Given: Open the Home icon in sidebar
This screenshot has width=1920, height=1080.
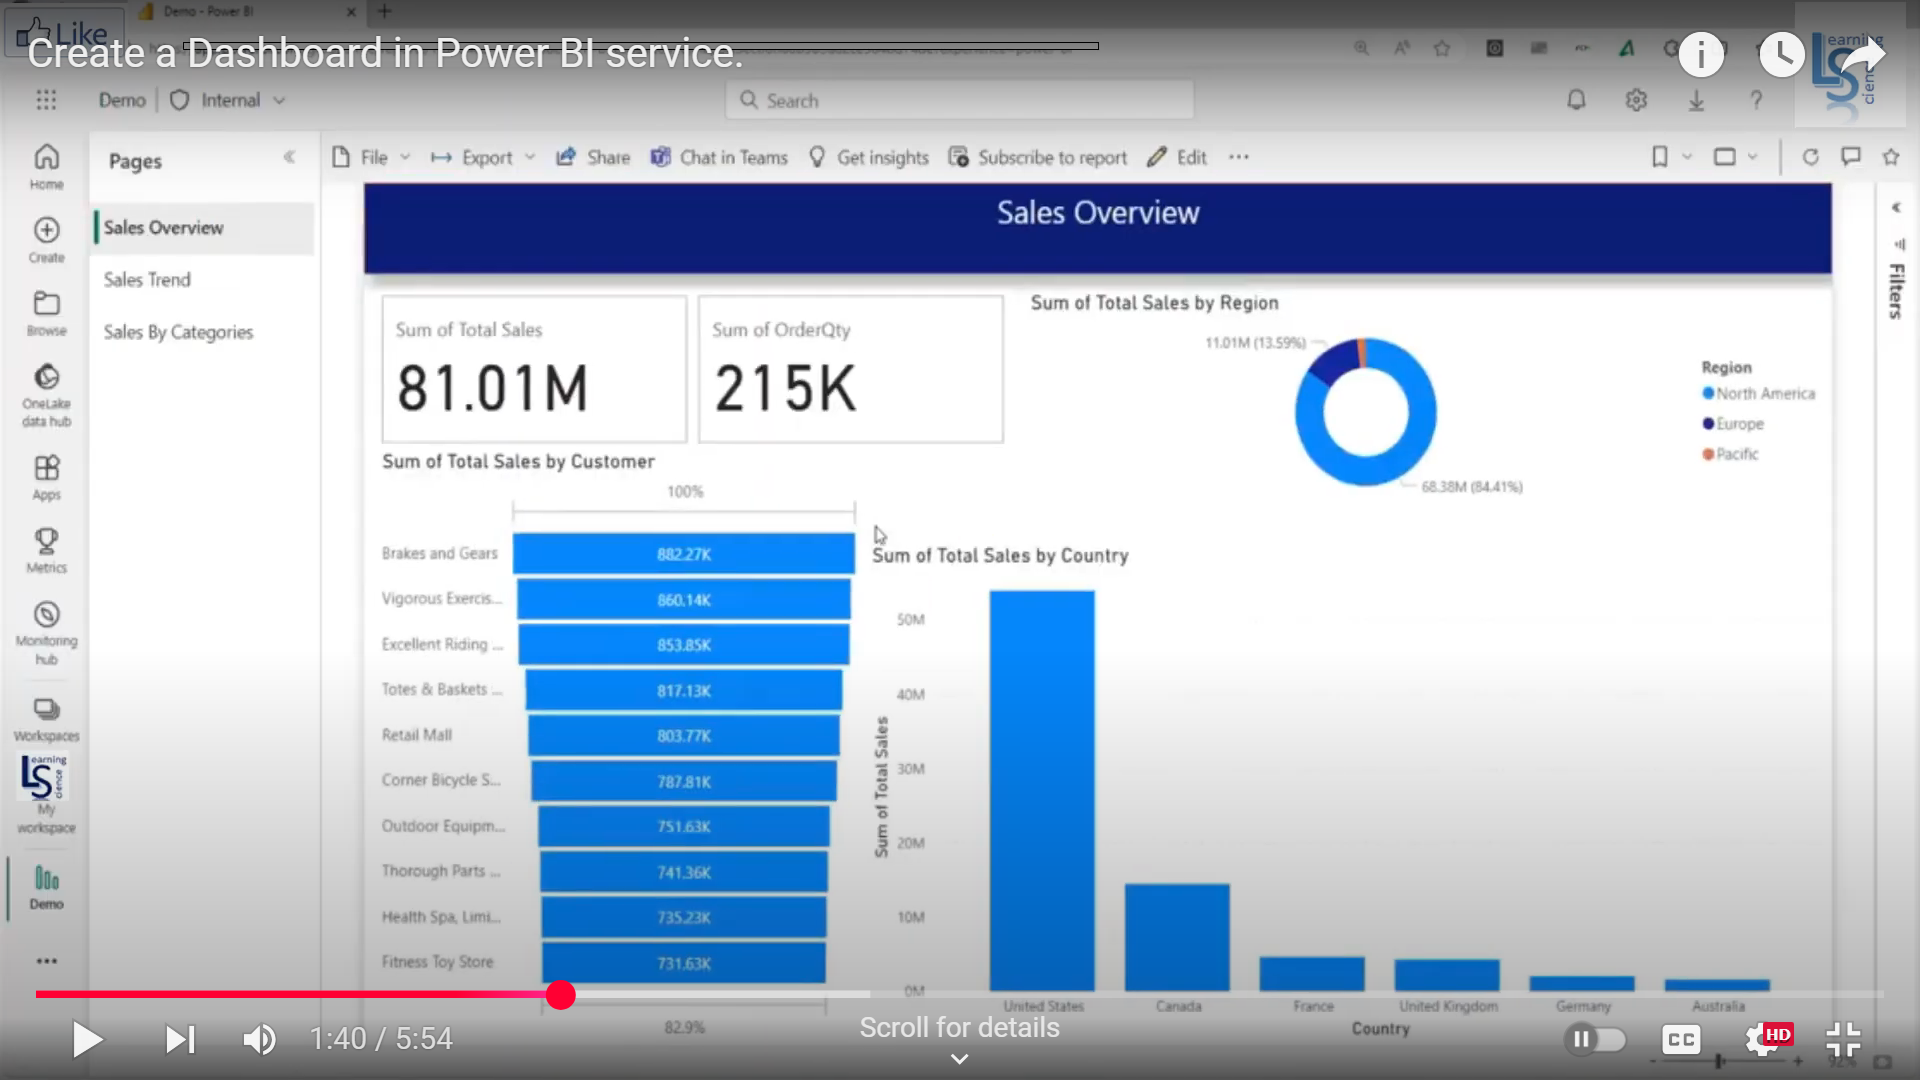Looking at the screenshot, I should point(46,167).
